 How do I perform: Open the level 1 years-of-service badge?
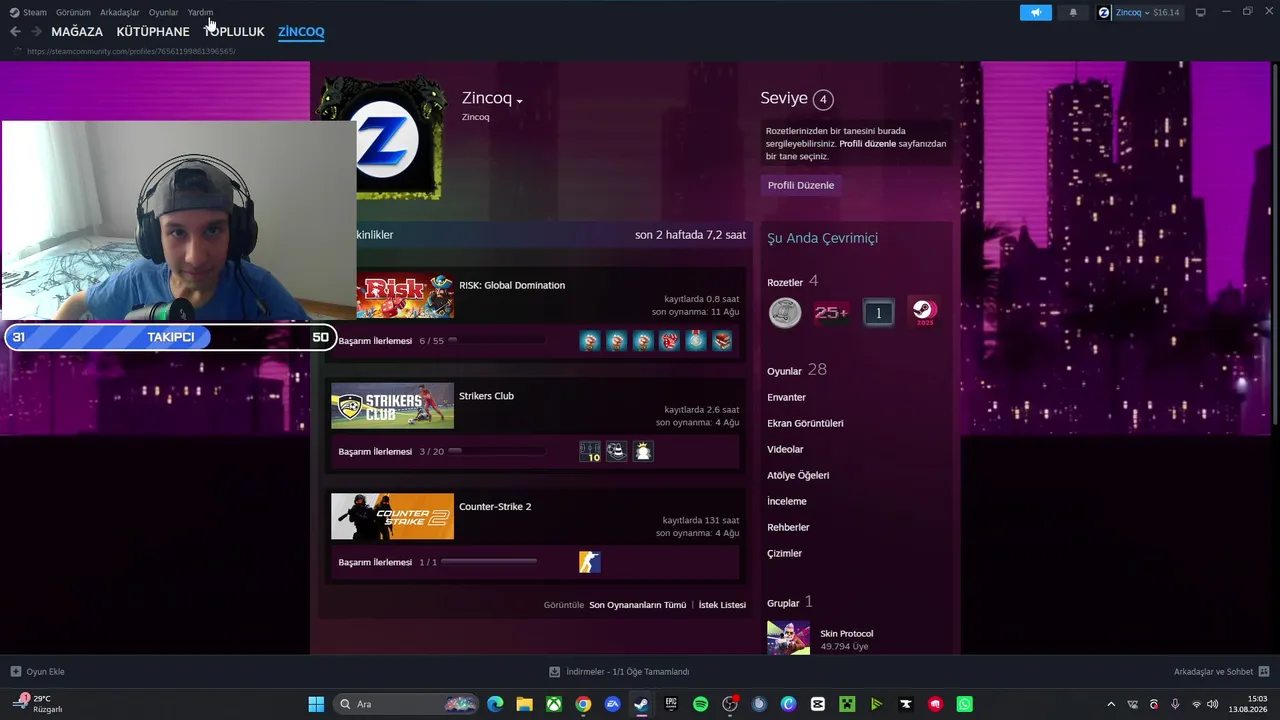click(x=878, y=313)
